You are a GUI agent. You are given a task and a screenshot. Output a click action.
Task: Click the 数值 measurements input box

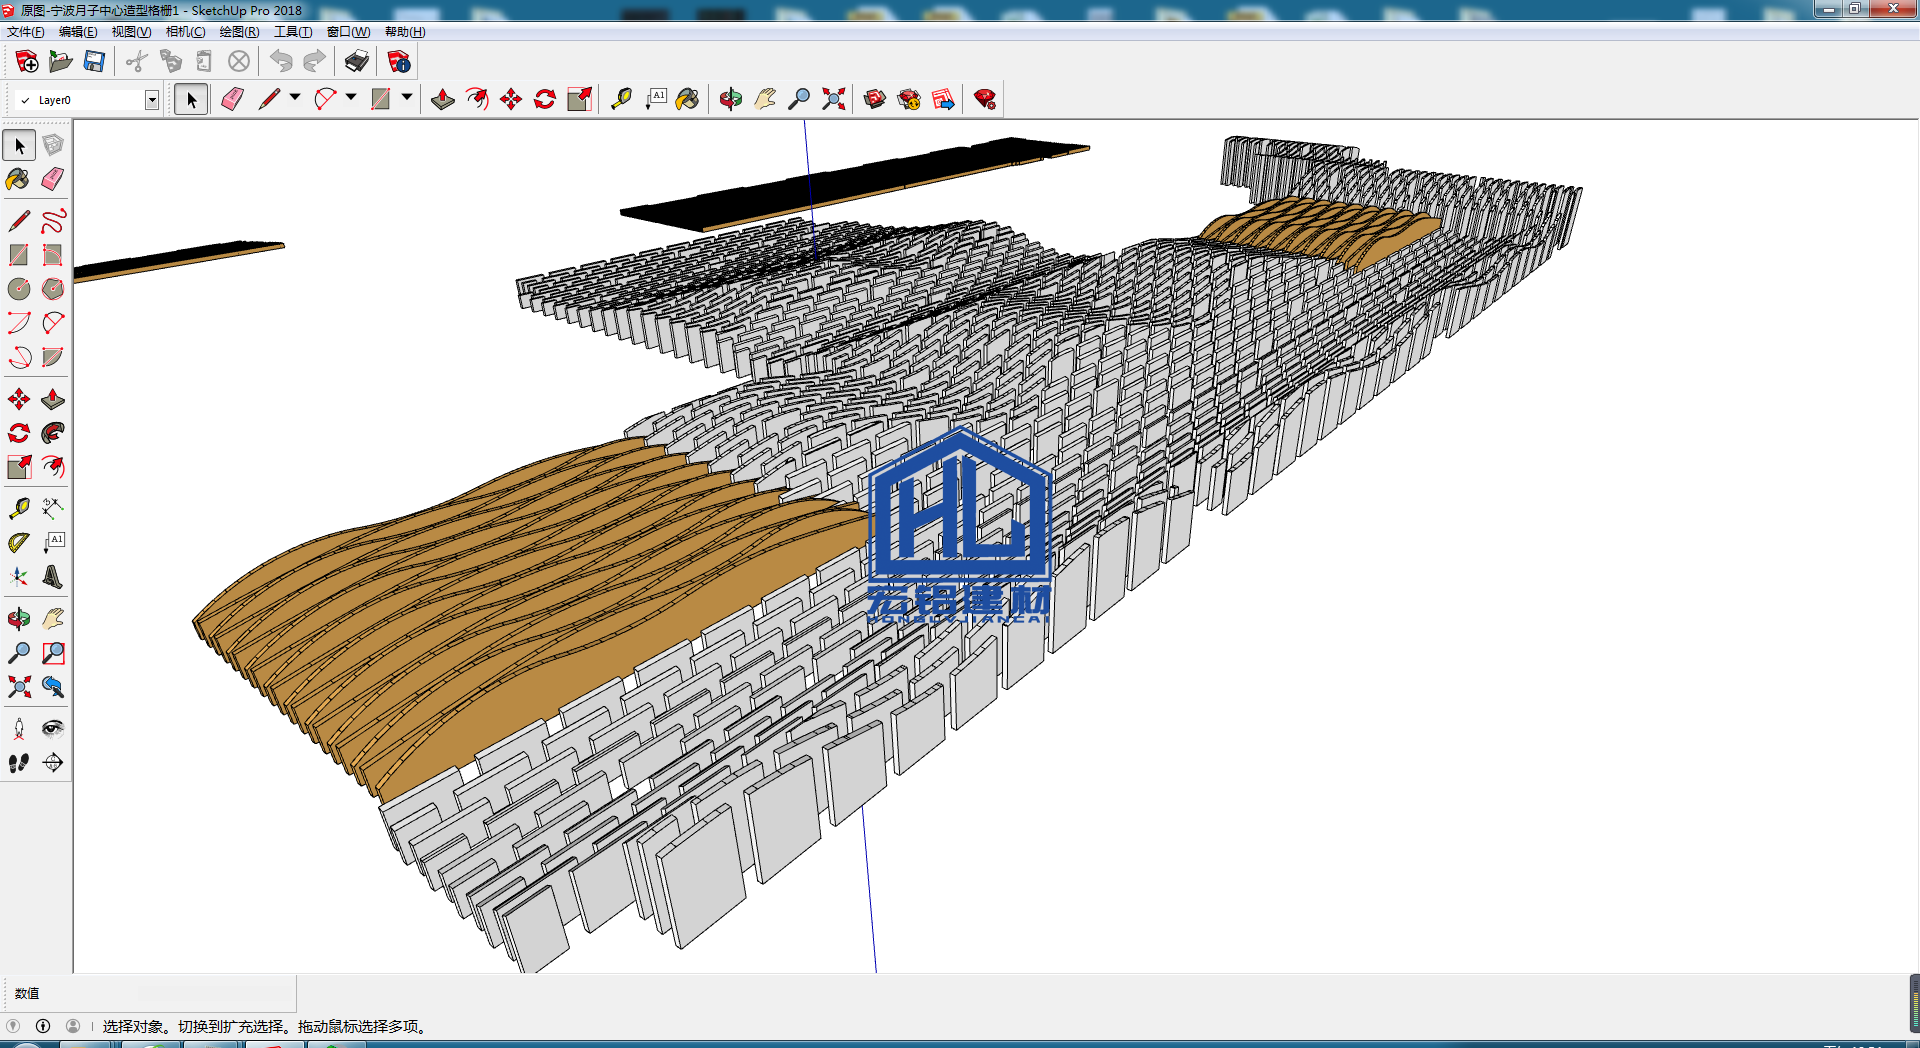(x=215, y=993)
